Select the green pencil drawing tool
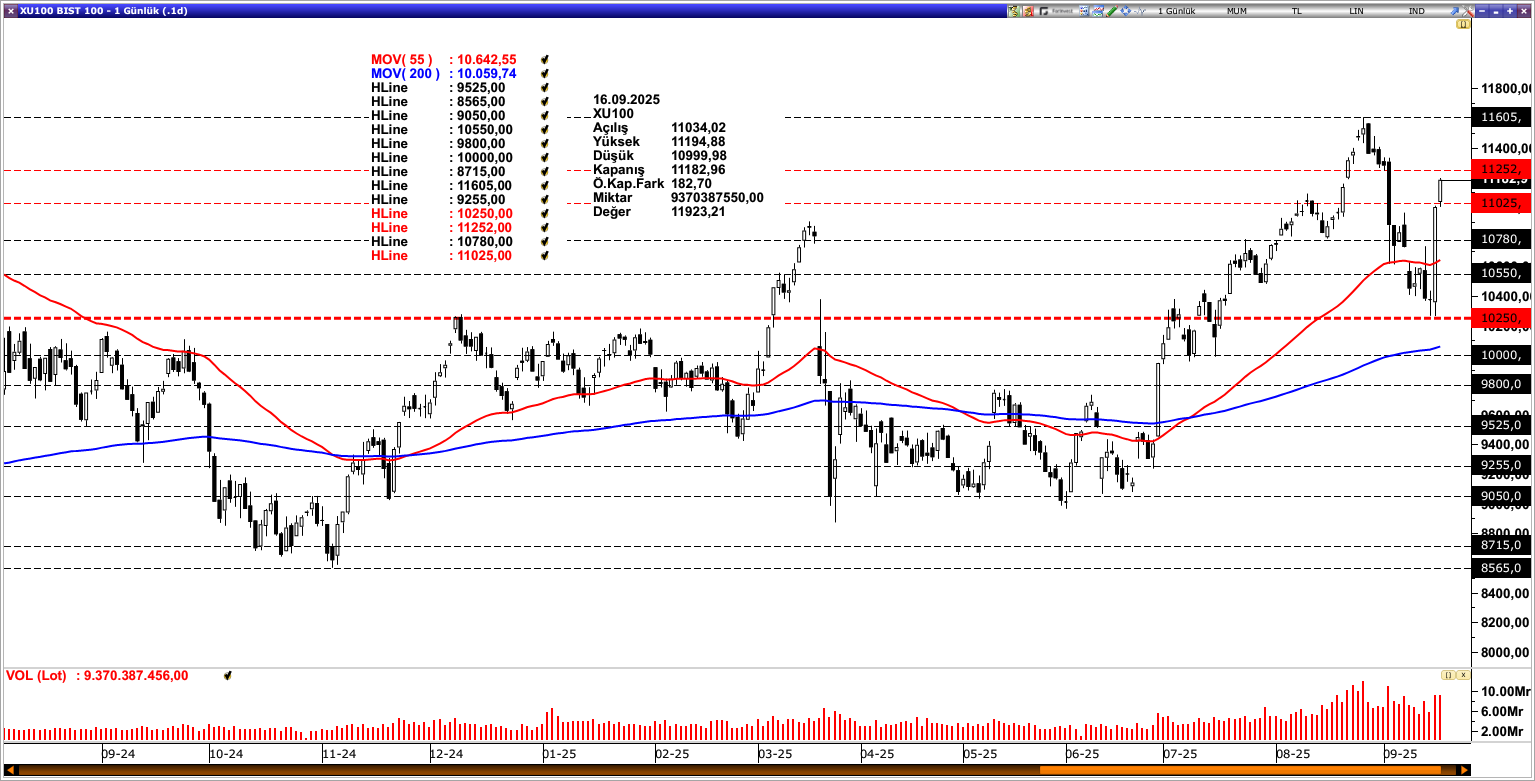1535x781 pixels. [x=1111, y=11]
